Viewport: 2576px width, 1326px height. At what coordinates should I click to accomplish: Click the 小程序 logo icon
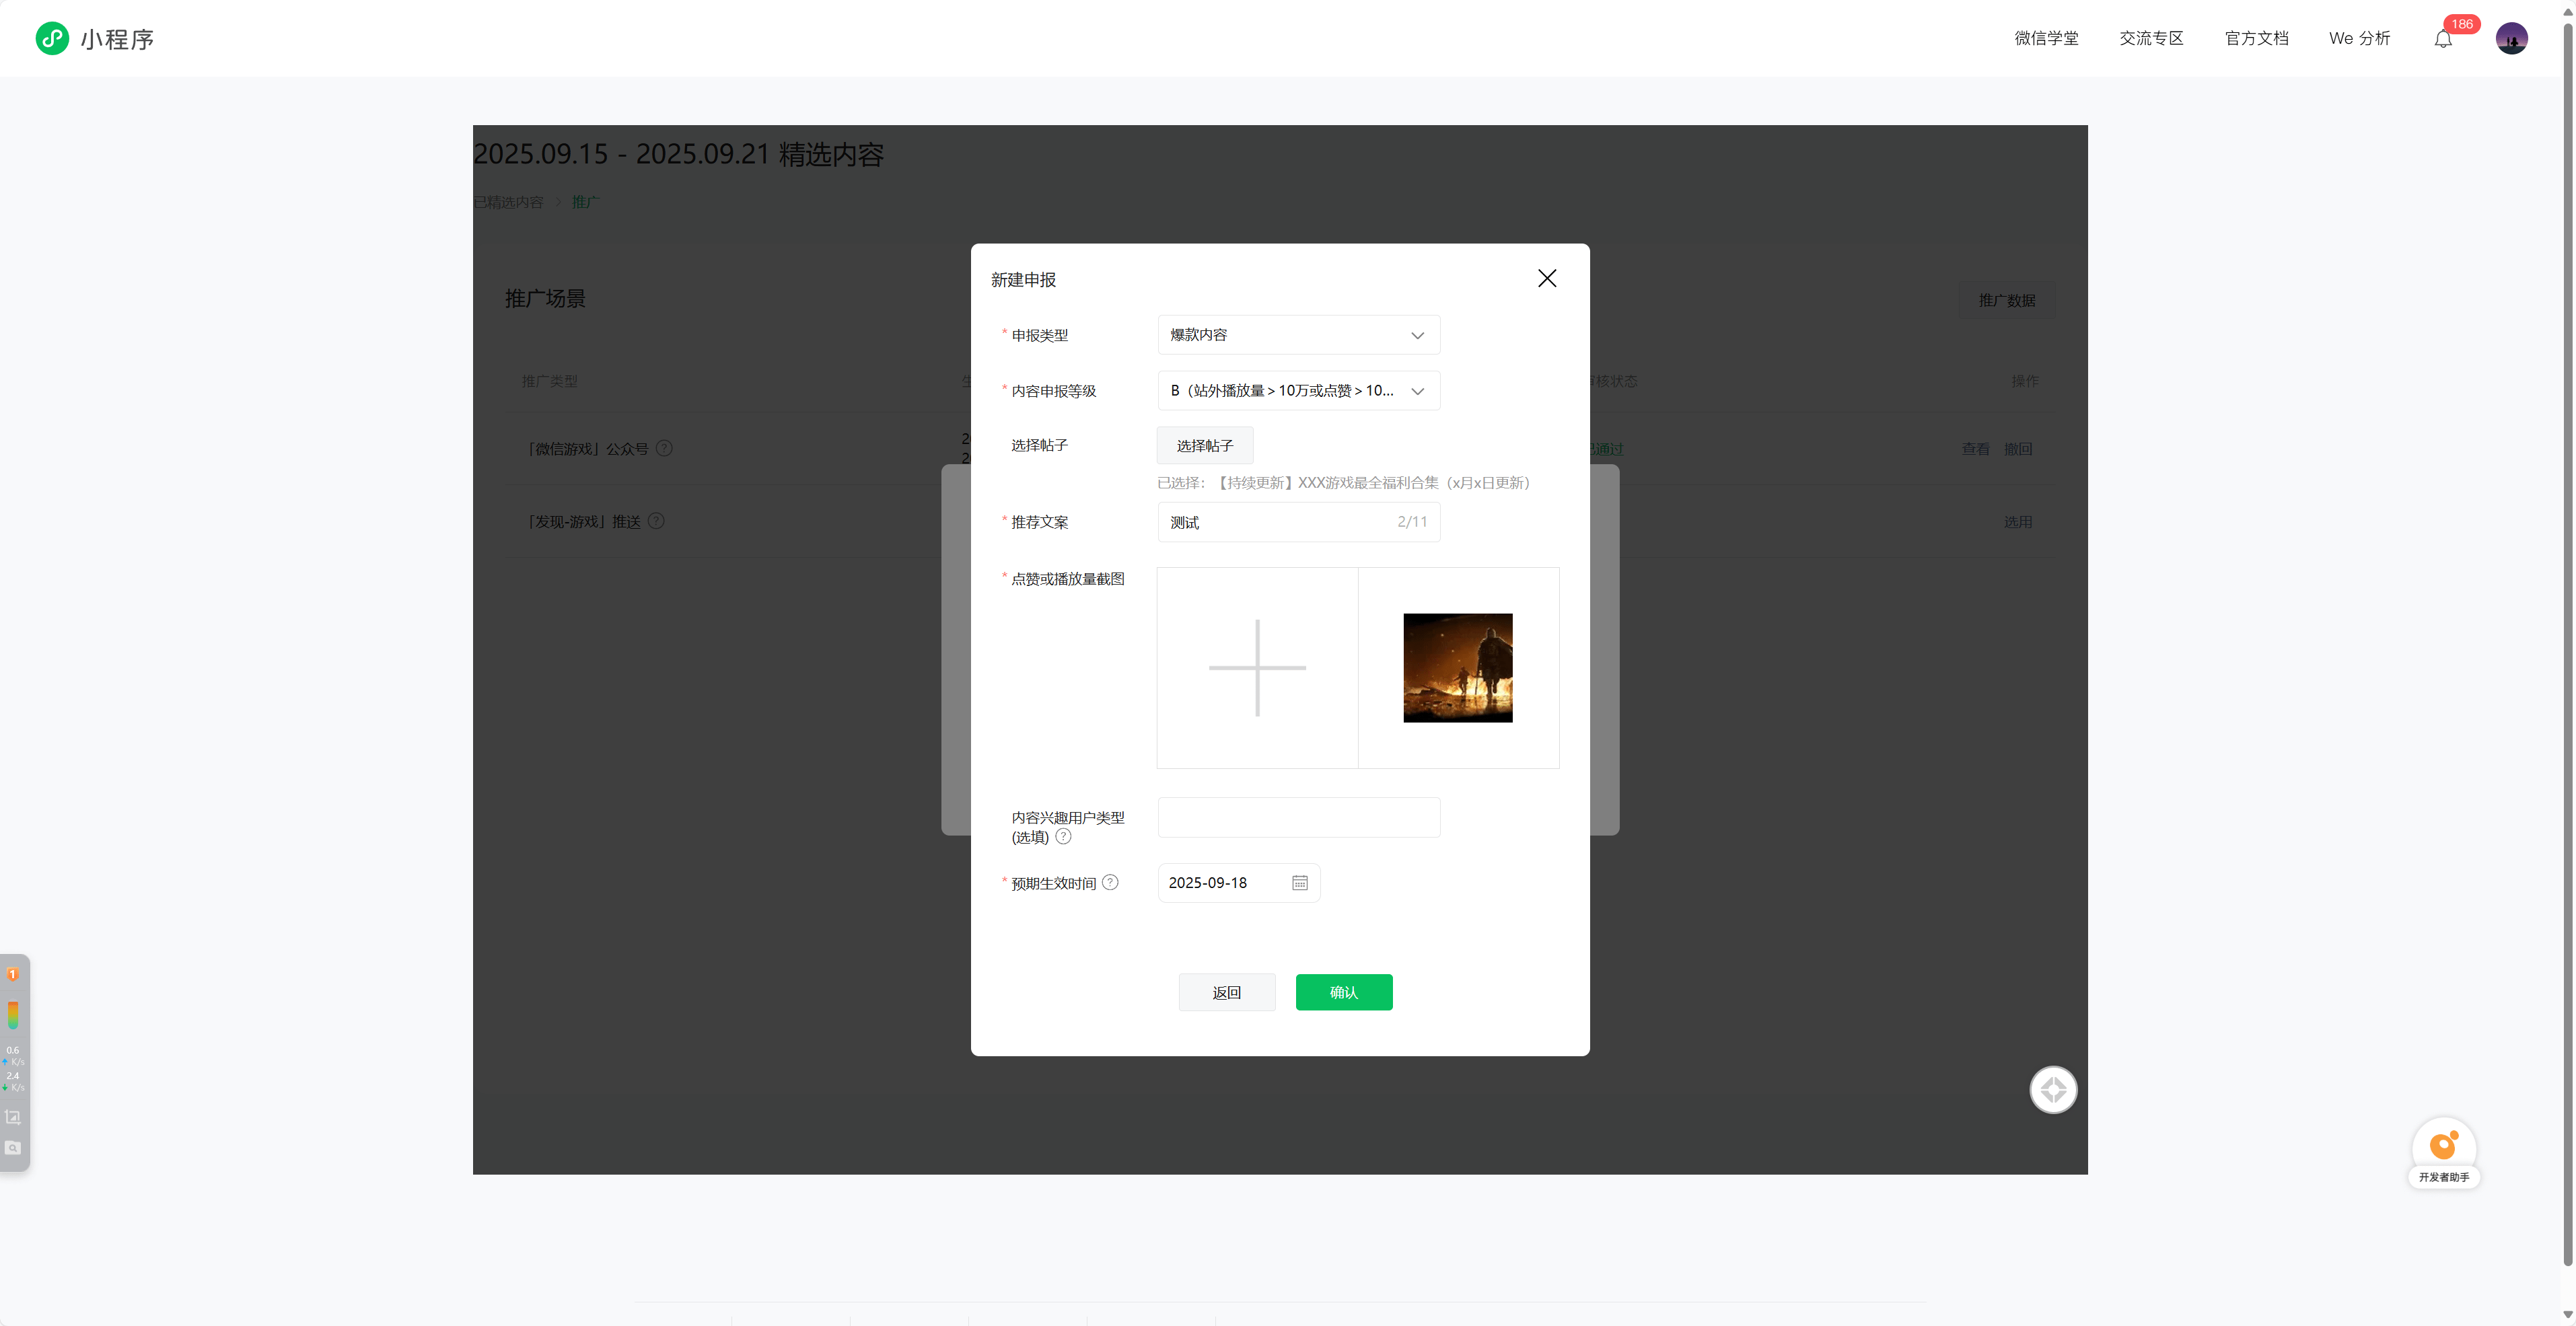tap(52, 39)
